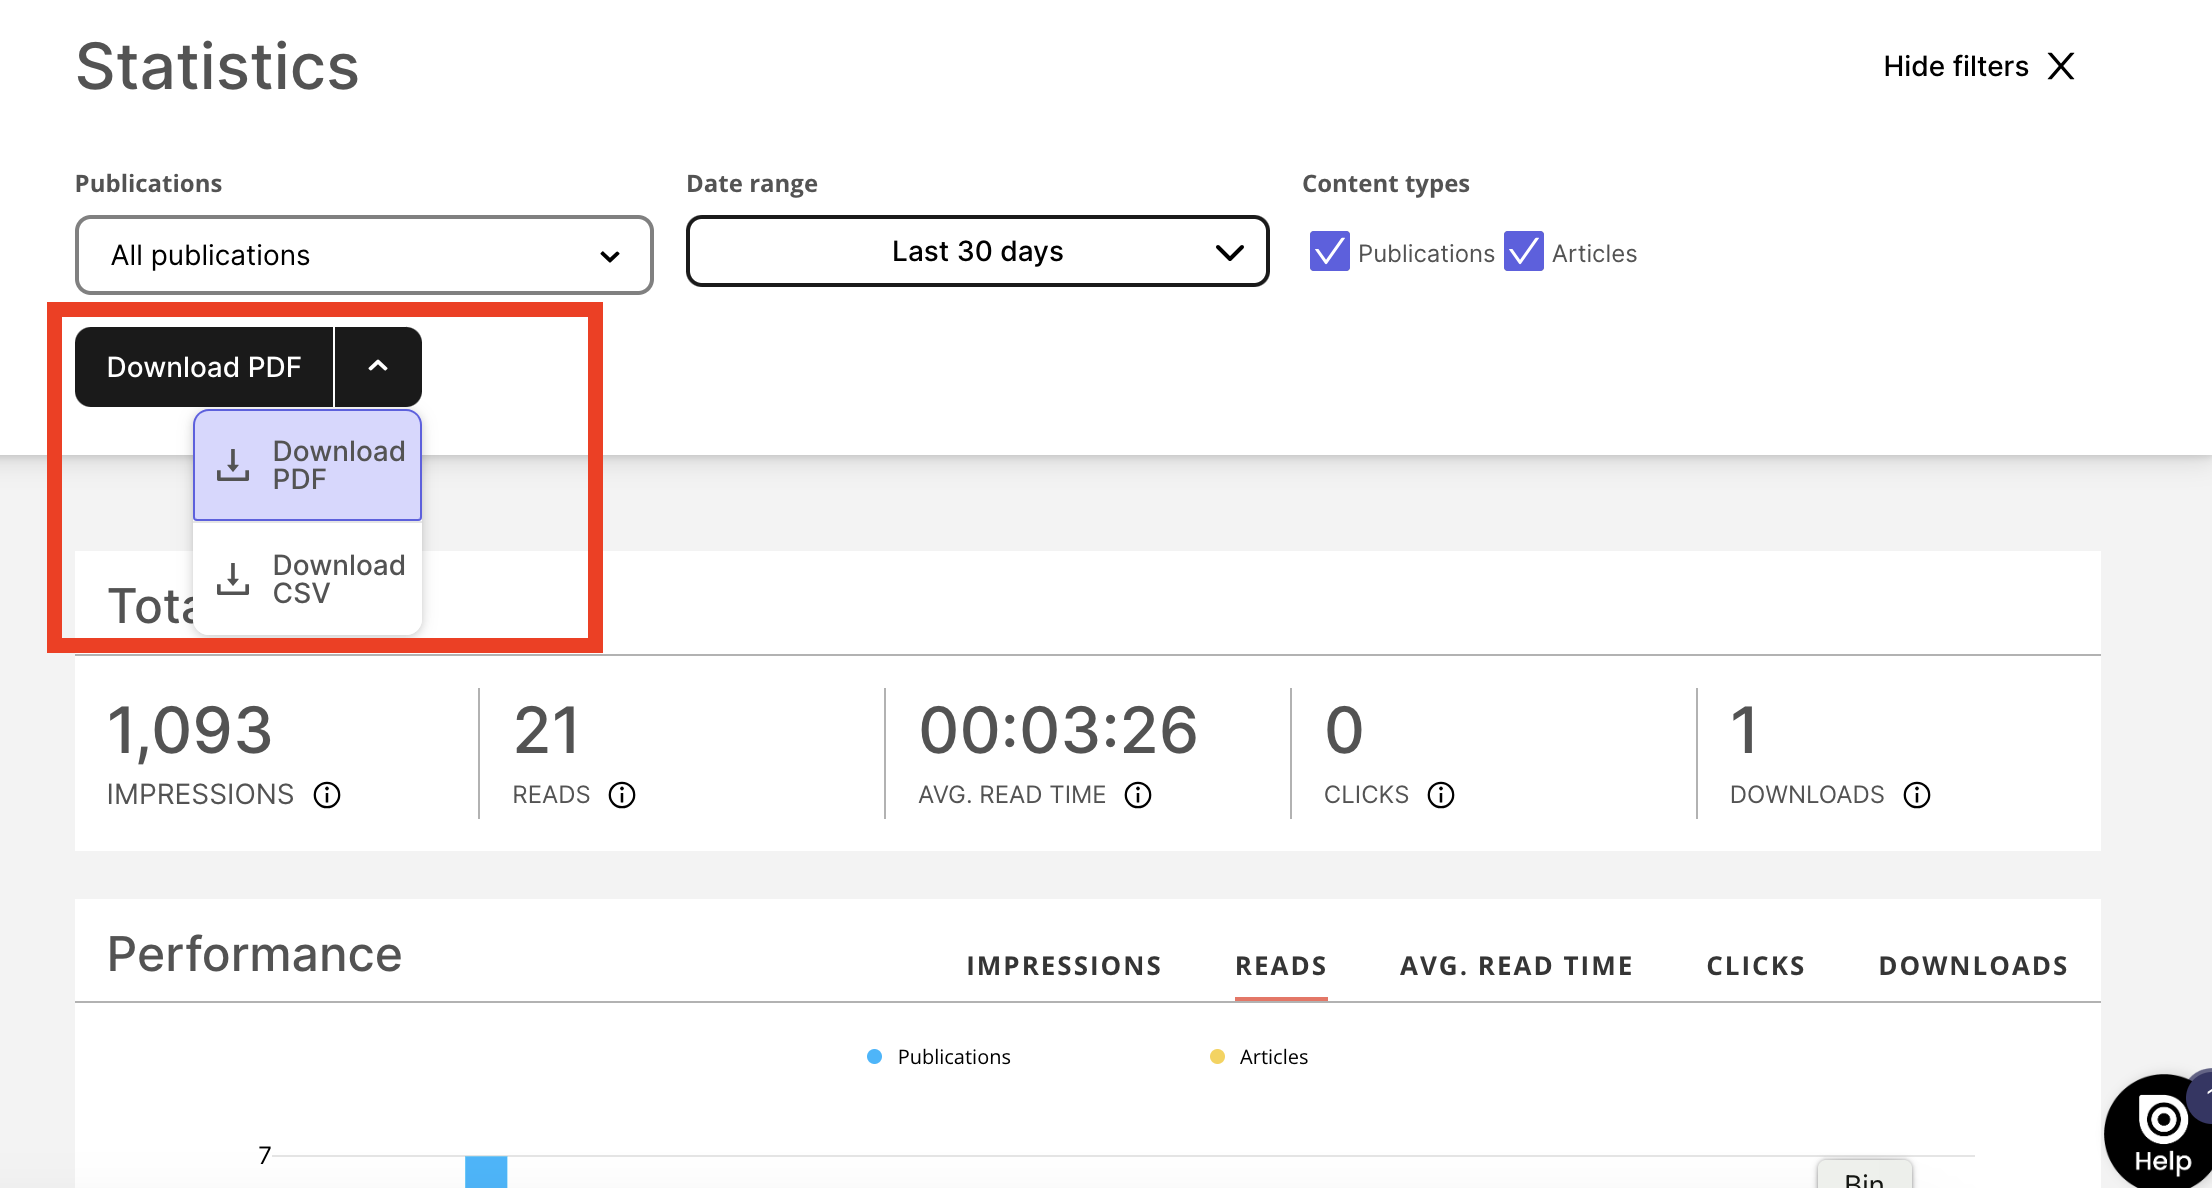Screen dimensions: 2212x1188
Task: Uncheck the Articles content type checkbox
Action: [x=1523, y=252]
